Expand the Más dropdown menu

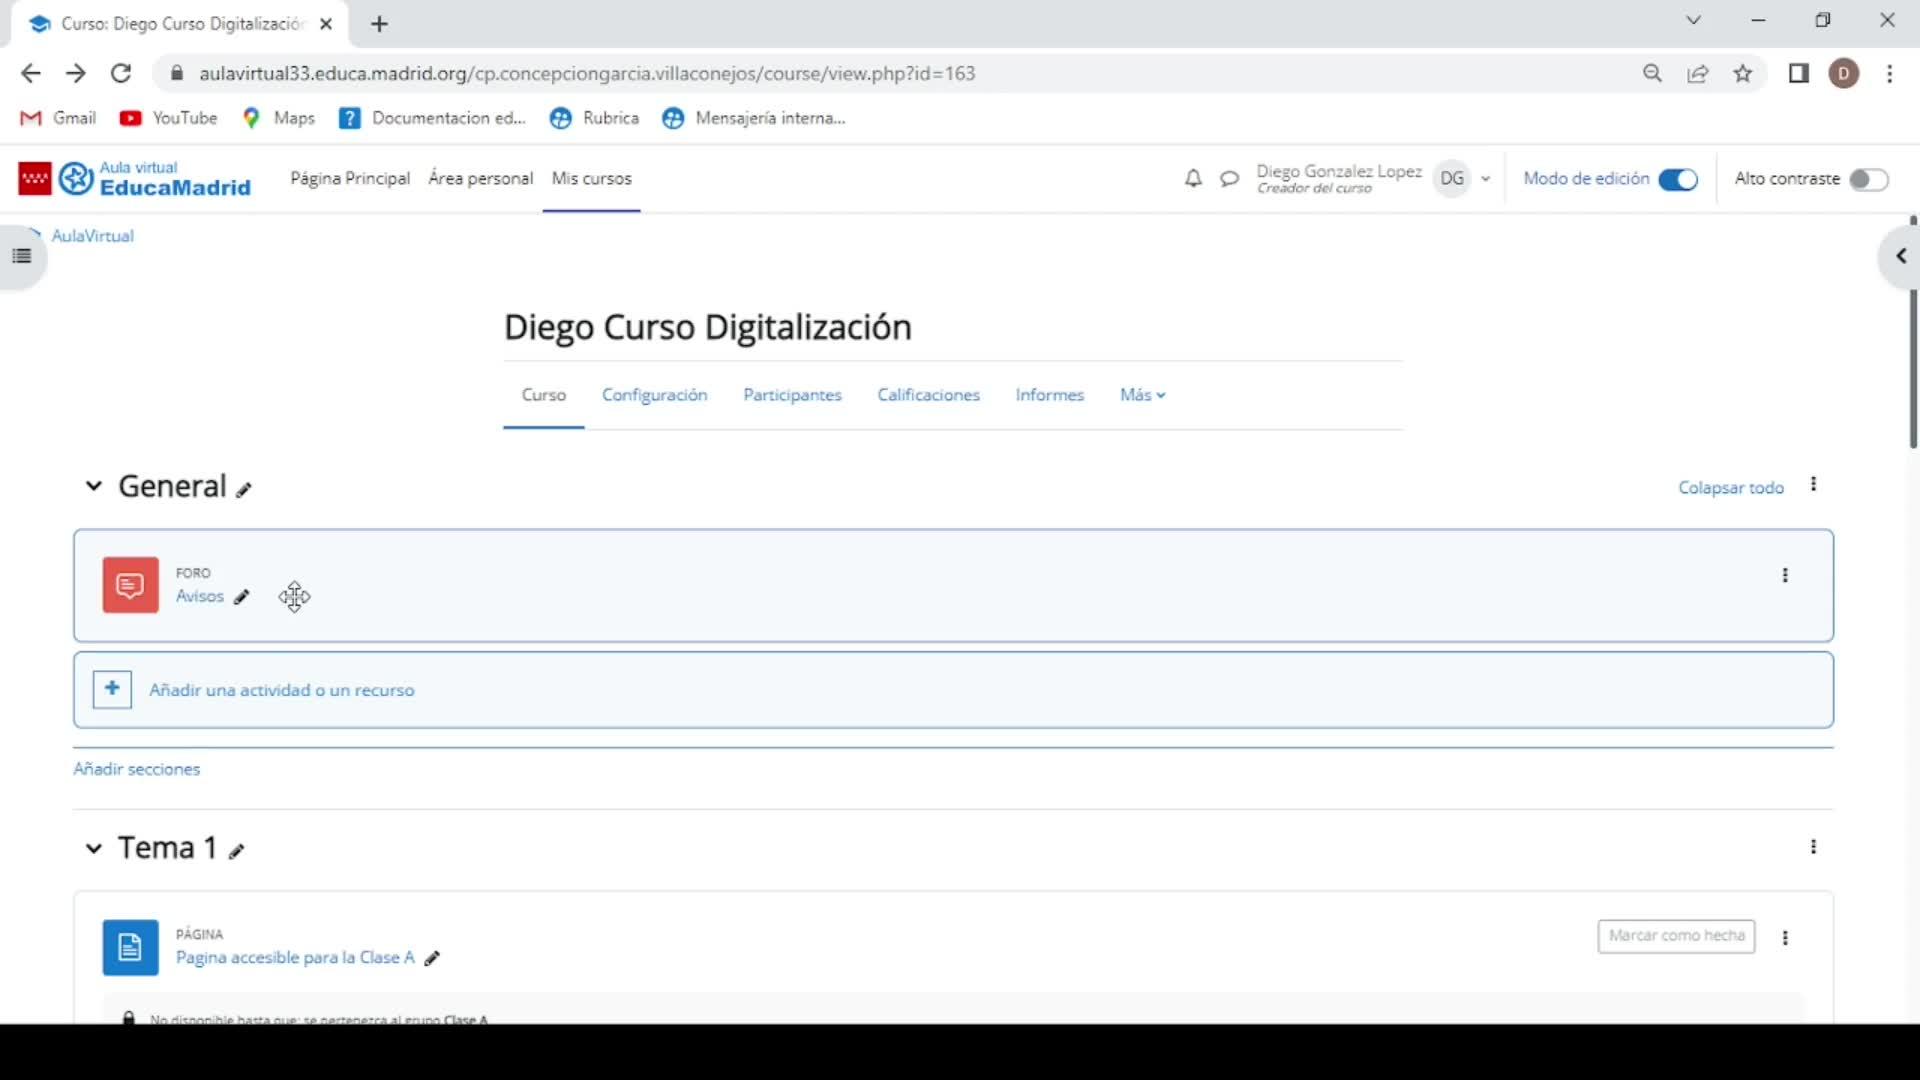click(1142, 395)
